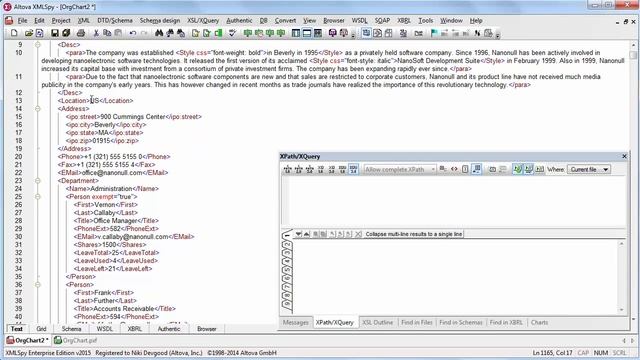The image size is (640, 360).
Task: Open the toolbar overflow arrow after purple icons
Action: coord(353,35)
